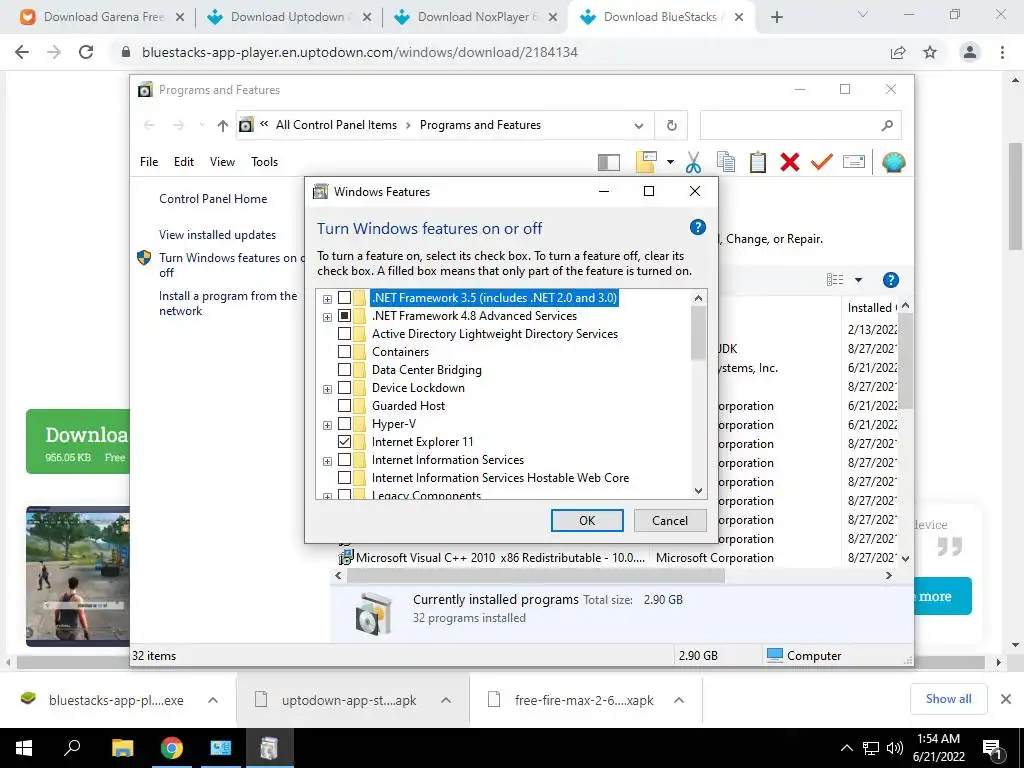Open the address bar history dropdown

tap(639, 126)
